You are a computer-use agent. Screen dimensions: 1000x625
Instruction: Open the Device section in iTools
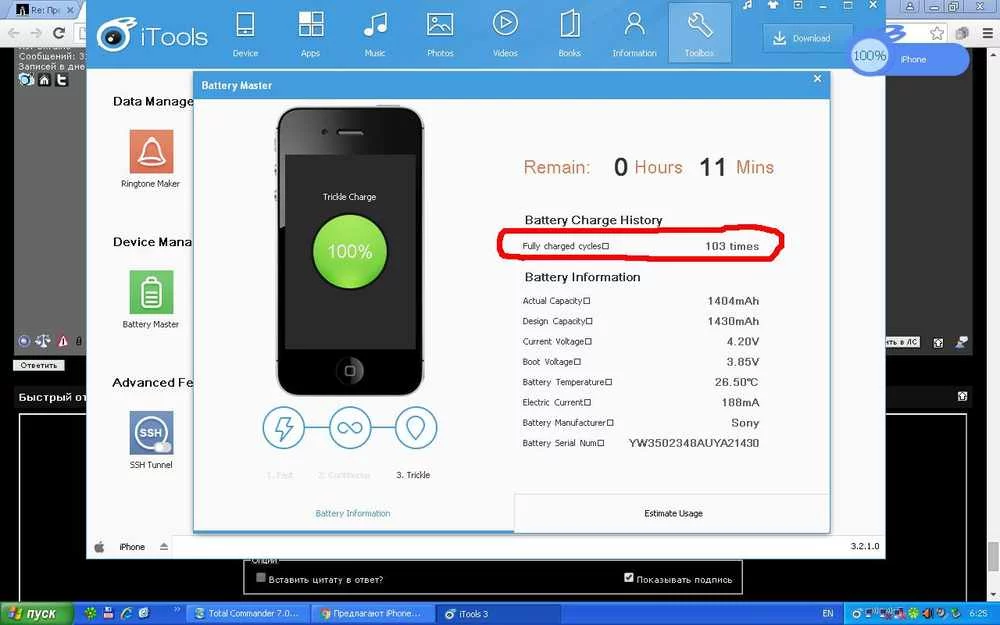(245, 33)
